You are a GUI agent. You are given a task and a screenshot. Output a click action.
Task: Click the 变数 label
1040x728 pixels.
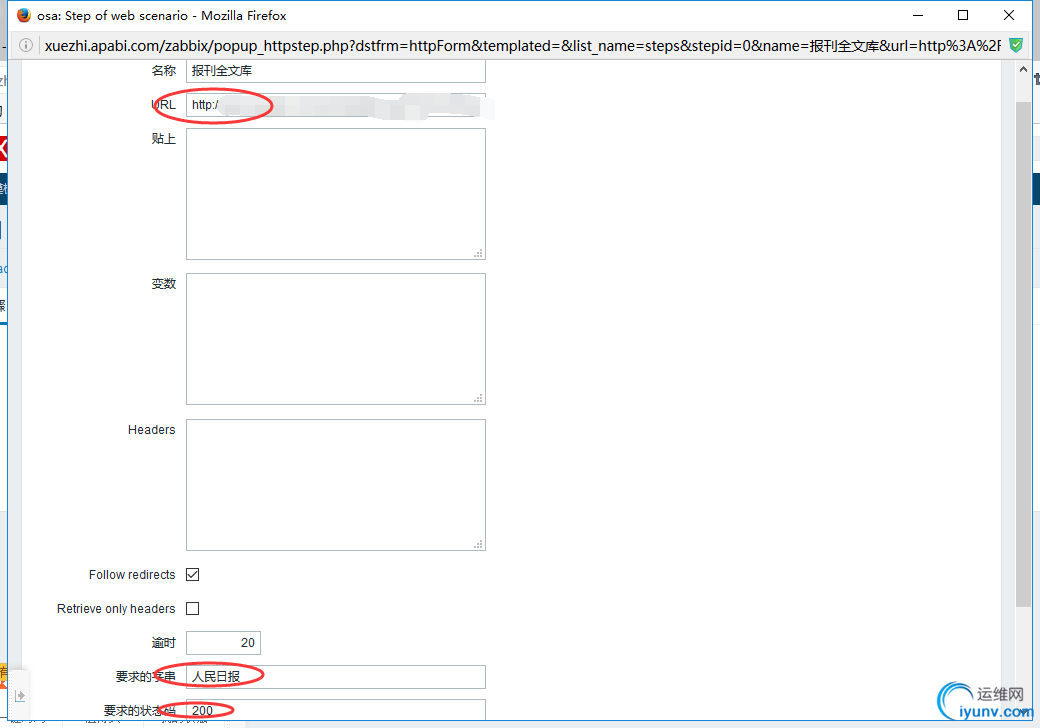tap(163, 284)
